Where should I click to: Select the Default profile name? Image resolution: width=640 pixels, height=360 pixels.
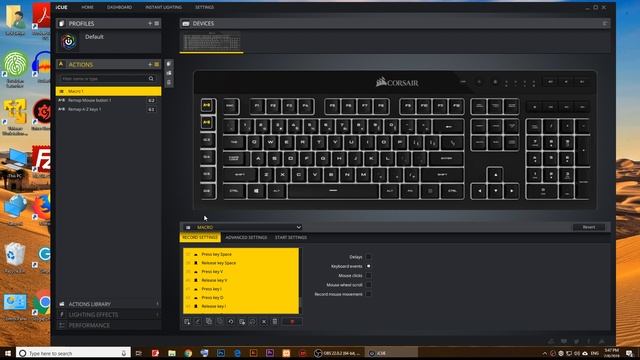pyautogui.click(x=94, y=37)
